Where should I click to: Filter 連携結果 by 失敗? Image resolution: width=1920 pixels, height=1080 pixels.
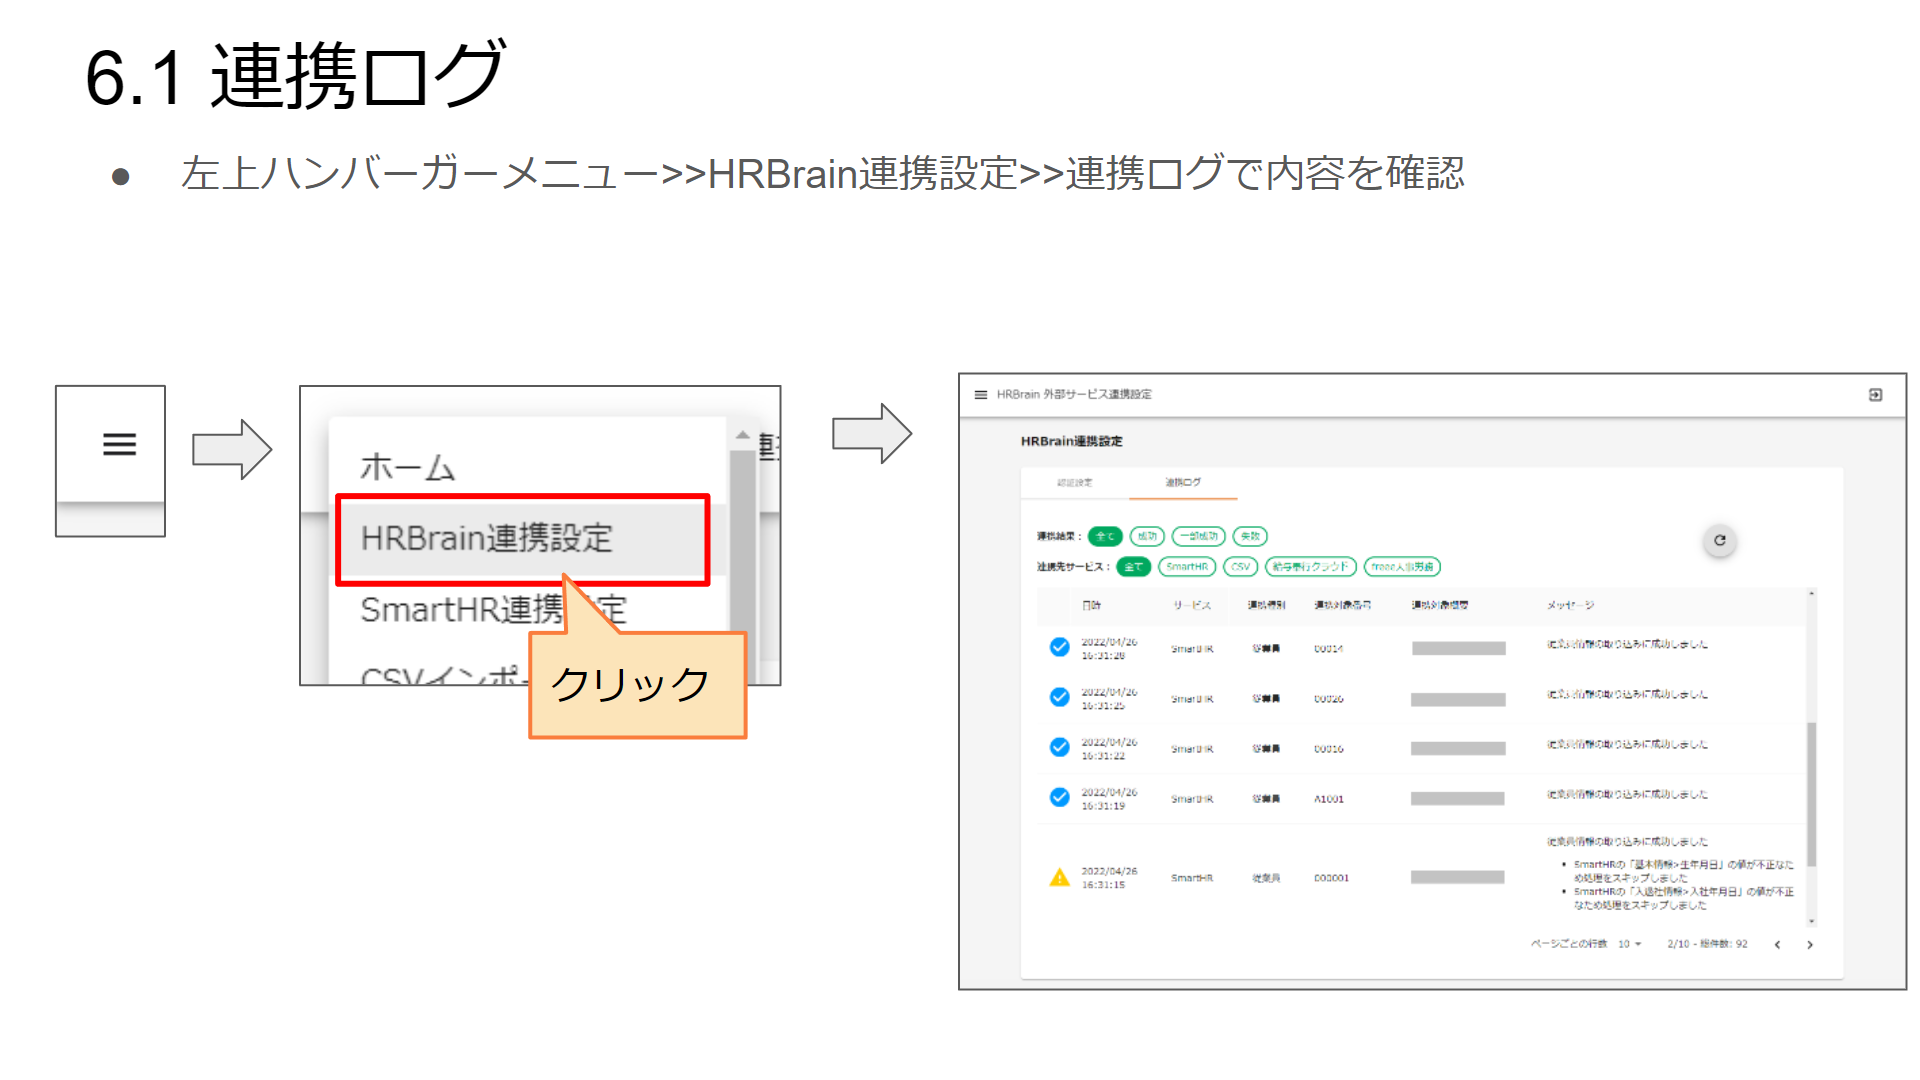click(x=1250, y=536)
